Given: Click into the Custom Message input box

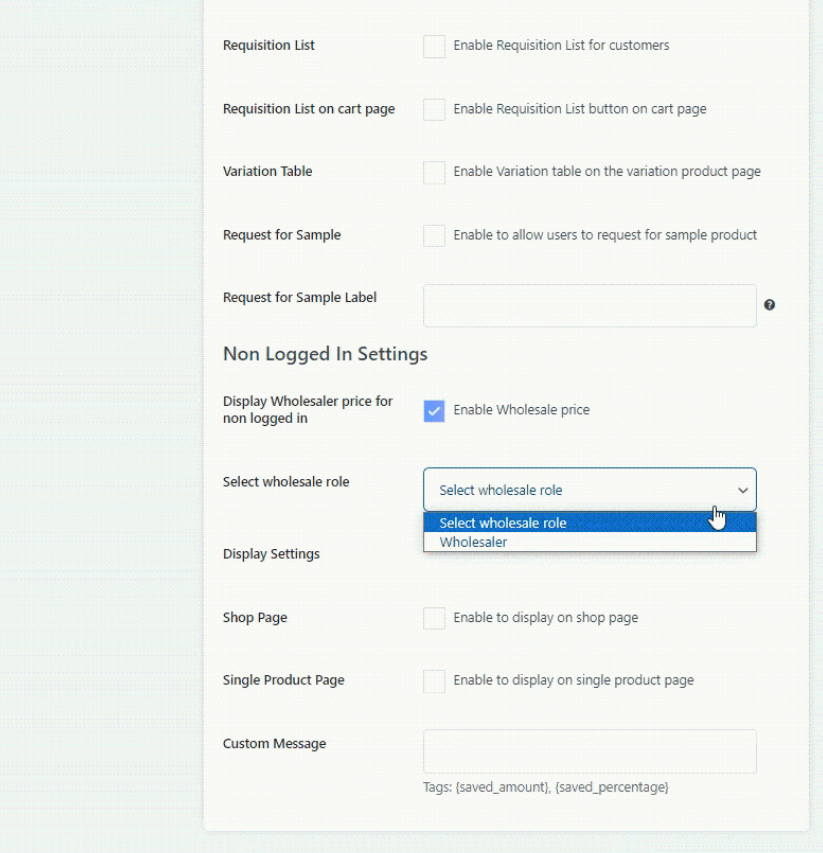Looking at the screenshot, I should click(x=589, y=751).
